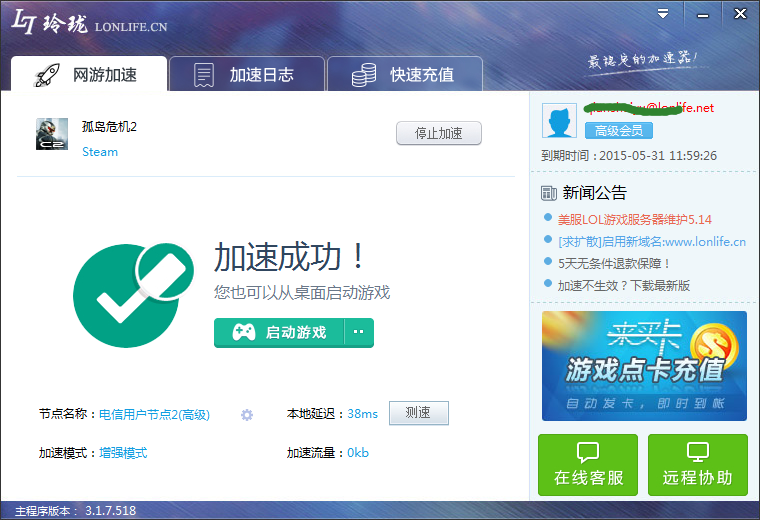Screen dimensions: 760x520
Task: Click the 游戏点卡充值 banner ad
Action: pyautogui.click(x=644, y=366)
